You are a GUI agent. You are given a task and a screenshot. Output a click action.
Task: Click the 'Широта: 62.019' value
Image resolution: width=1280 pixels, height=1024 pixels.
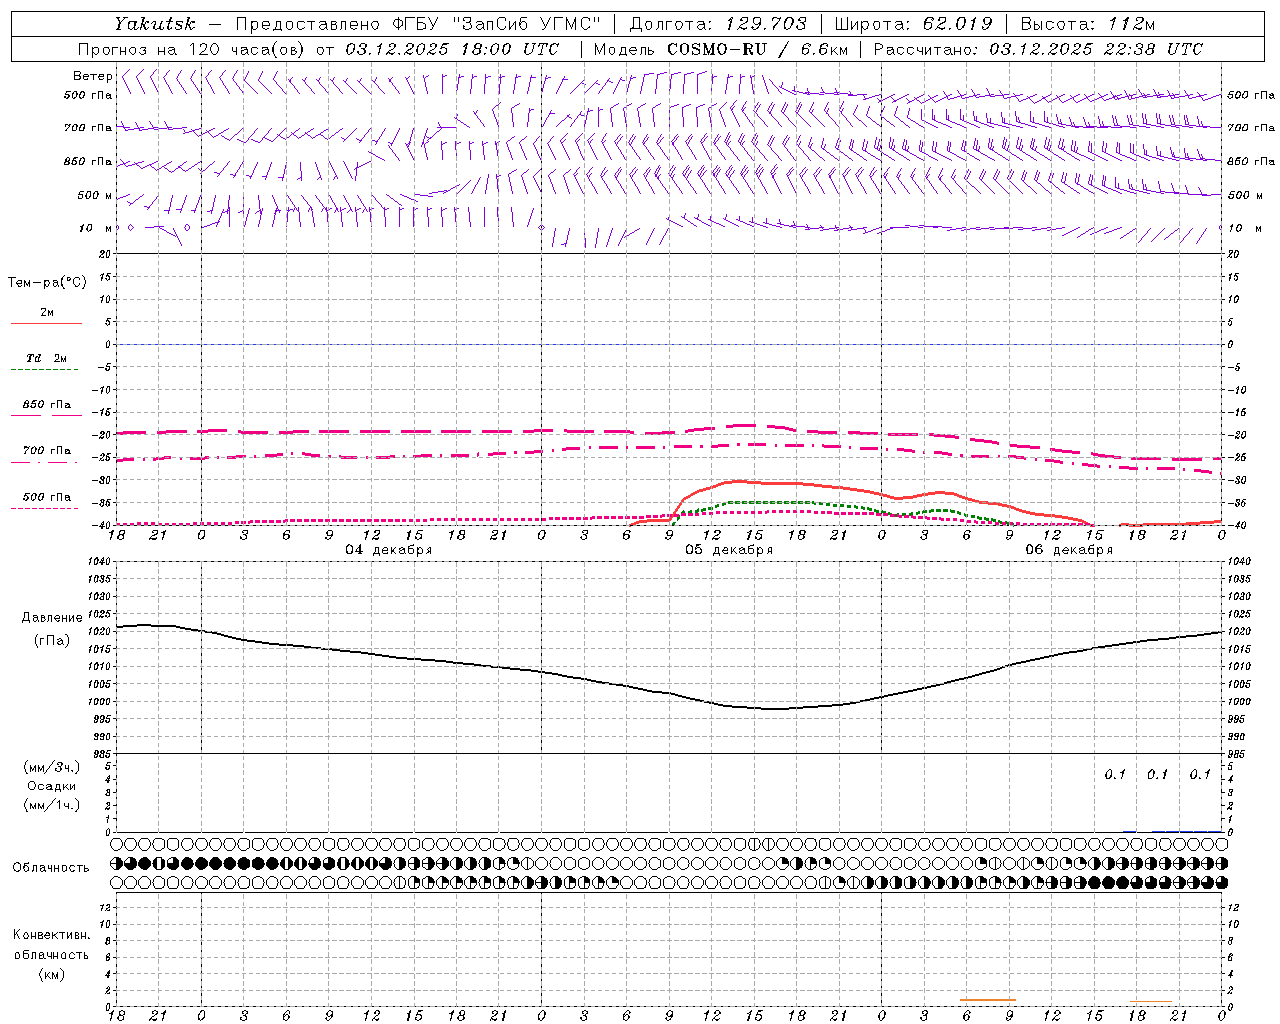tap(913, 24)
